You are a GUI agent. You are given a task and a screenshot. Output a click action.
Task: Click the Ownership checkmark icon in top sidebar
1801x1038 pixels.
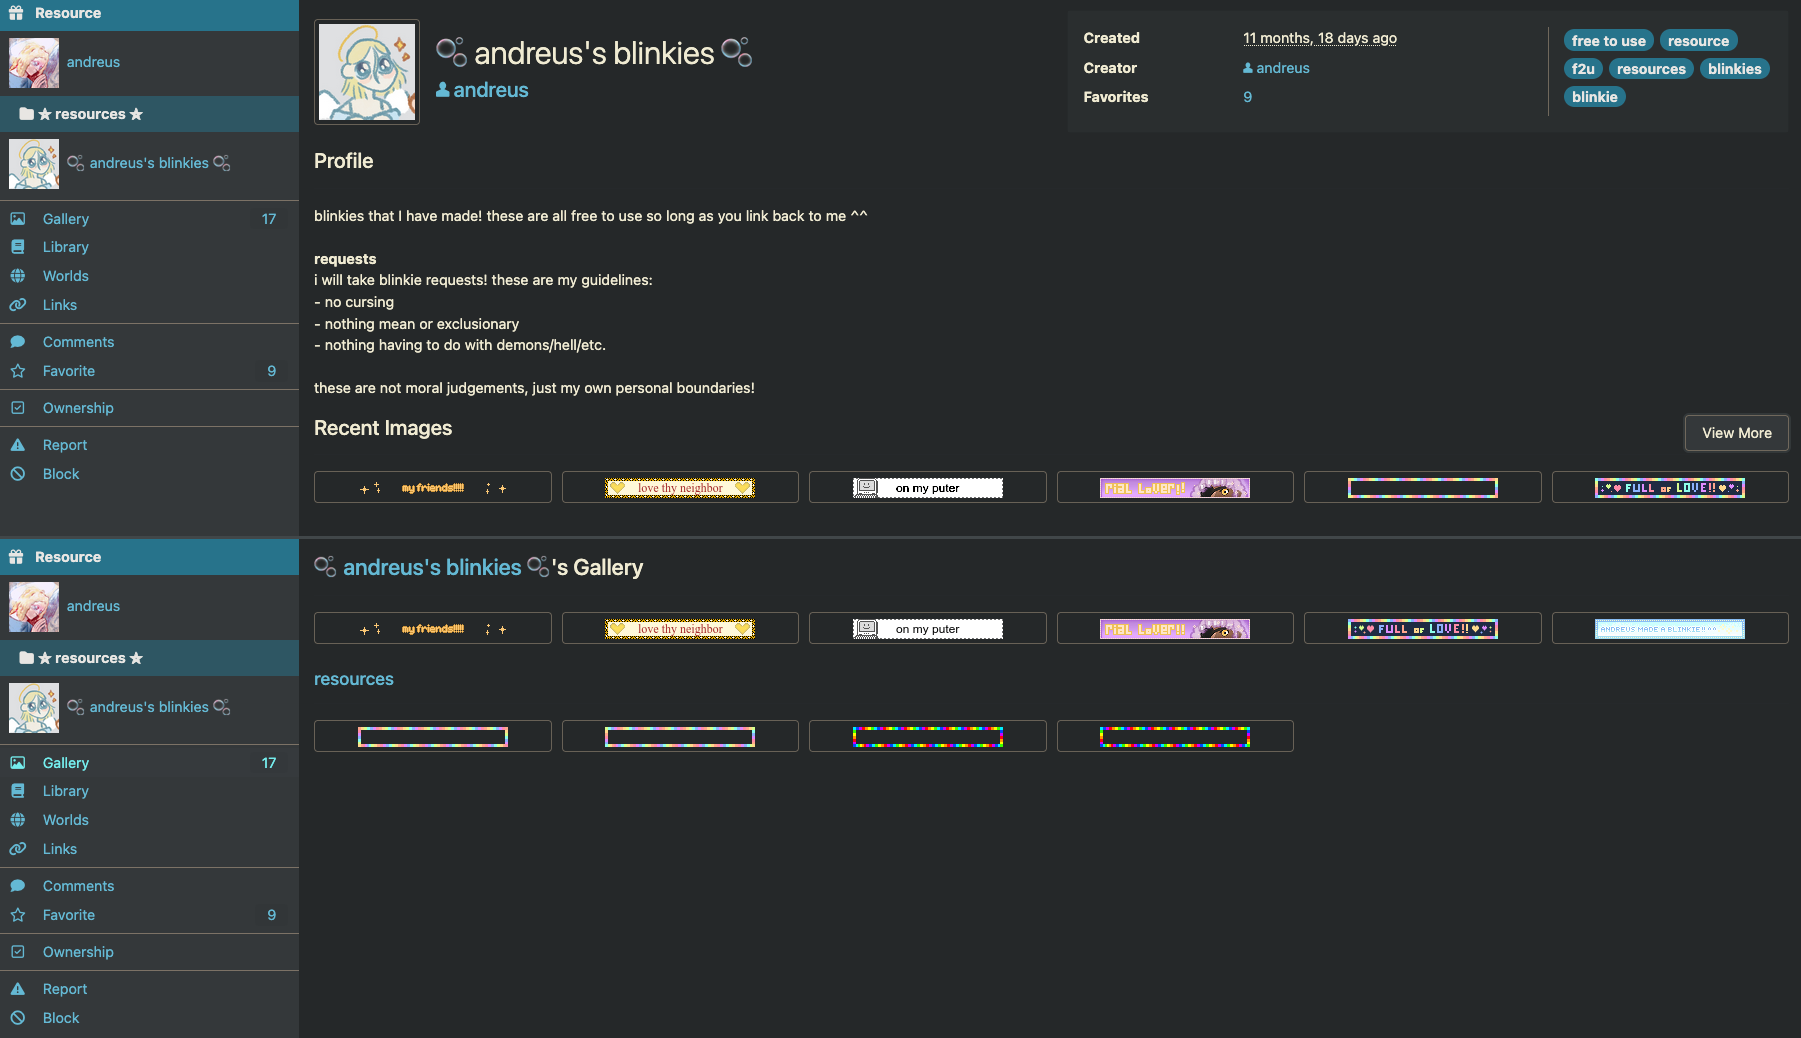pos(18,408)
